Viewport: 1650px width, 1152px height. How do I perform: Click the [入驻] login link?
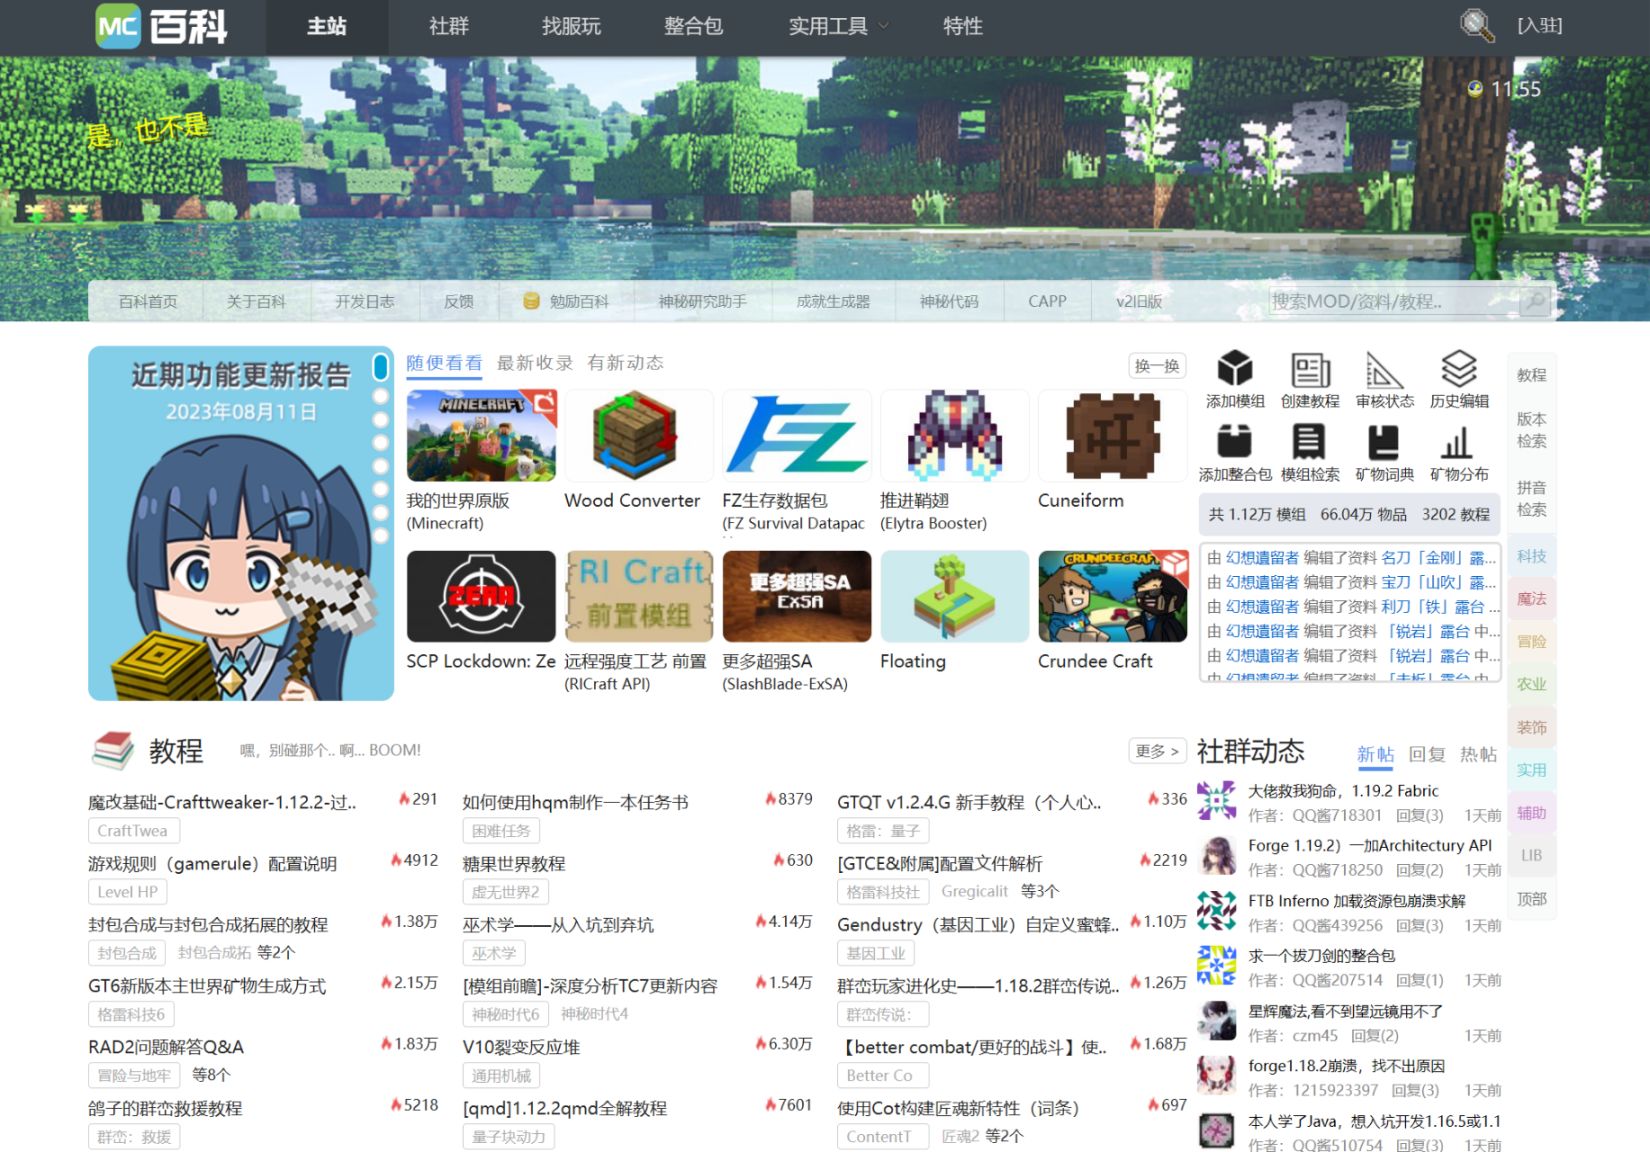[1539, 26]
